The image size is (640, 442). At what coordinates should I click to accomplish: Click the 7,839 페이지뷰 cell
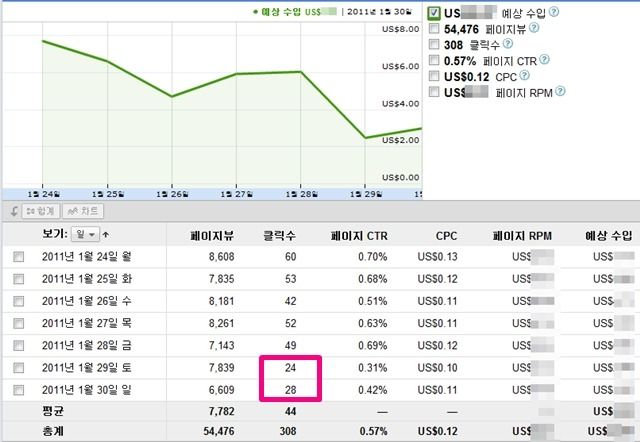[221, 368]
